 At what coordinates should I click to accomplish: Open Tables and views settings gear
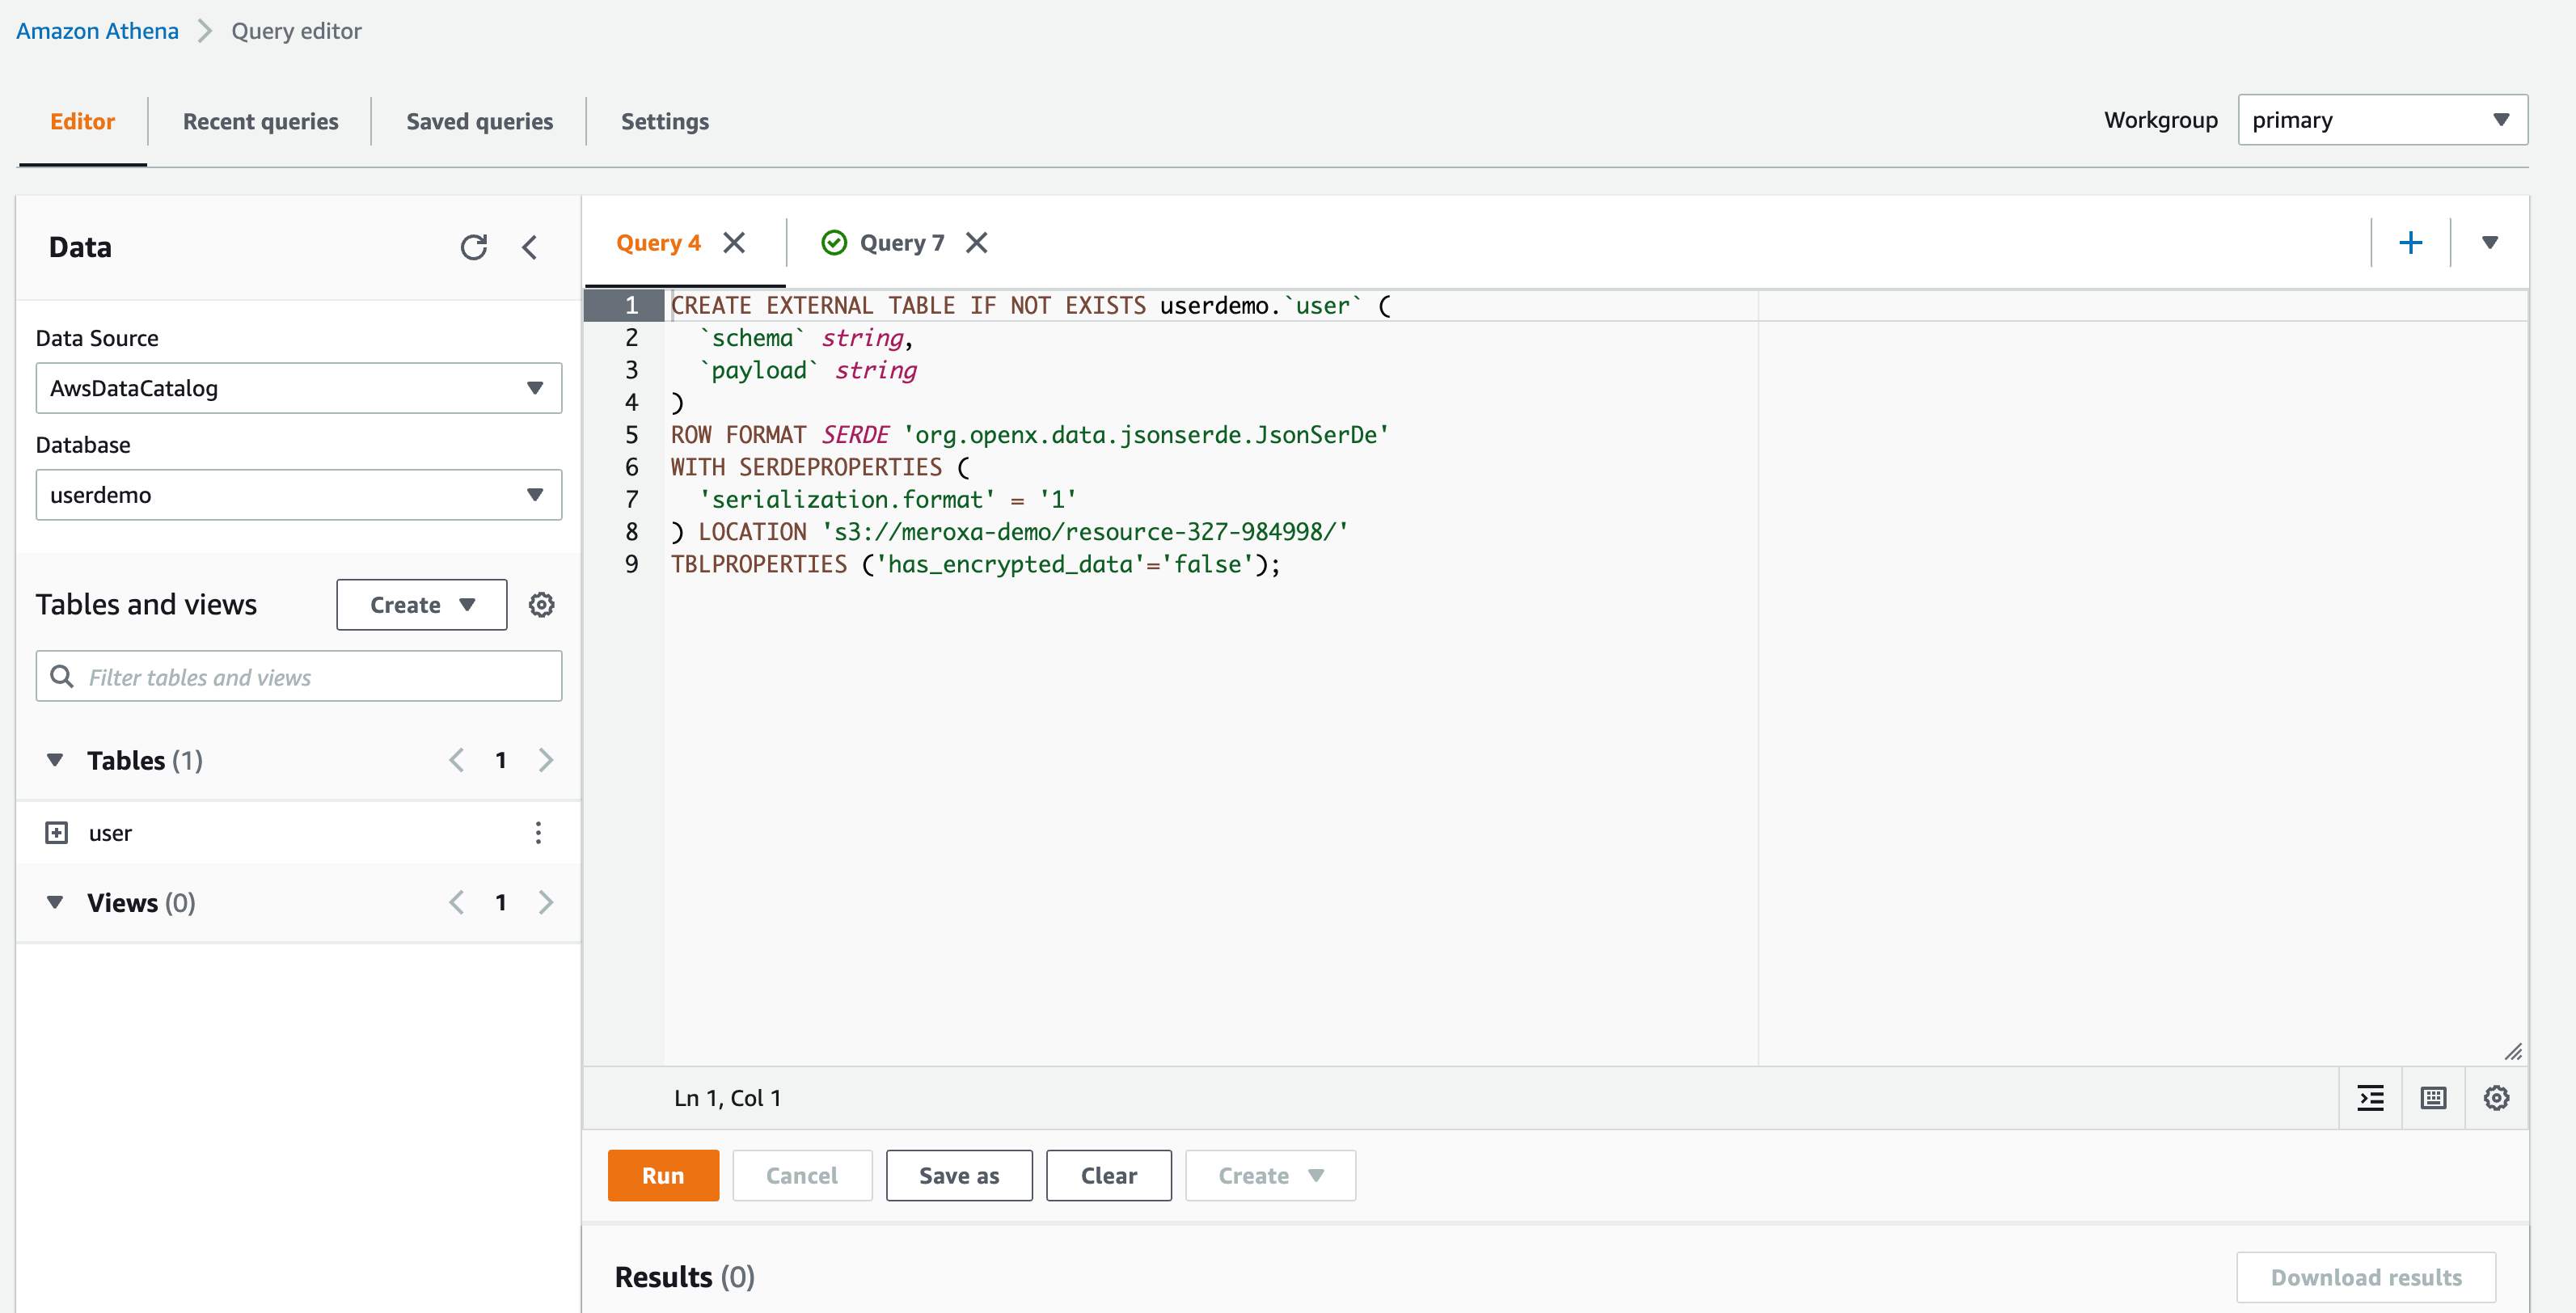pos(541,604)
